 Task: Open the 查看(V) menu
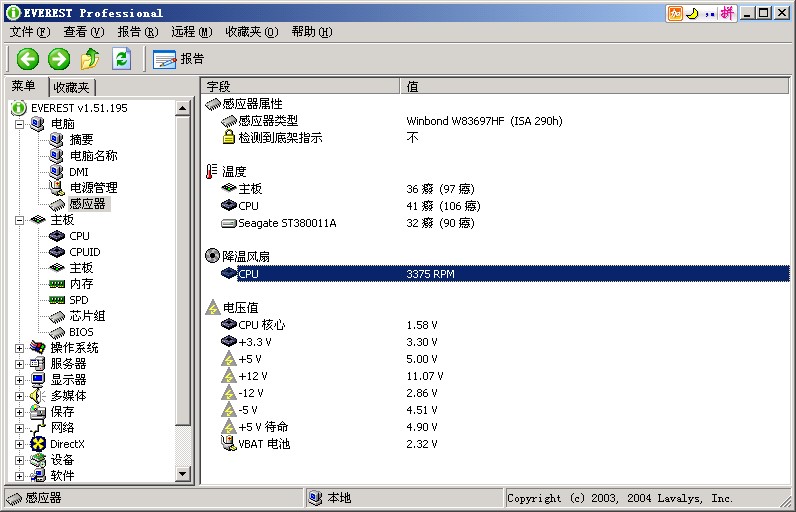click(84, 32)
